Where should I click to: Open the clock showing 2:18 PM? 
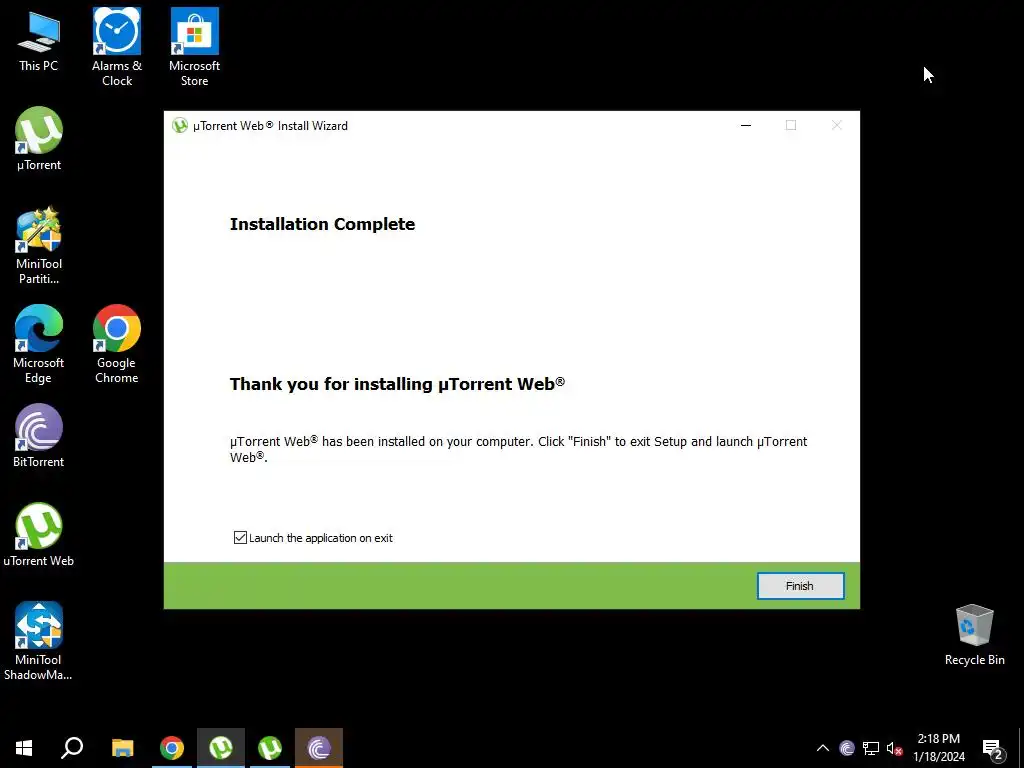(938, 748)
